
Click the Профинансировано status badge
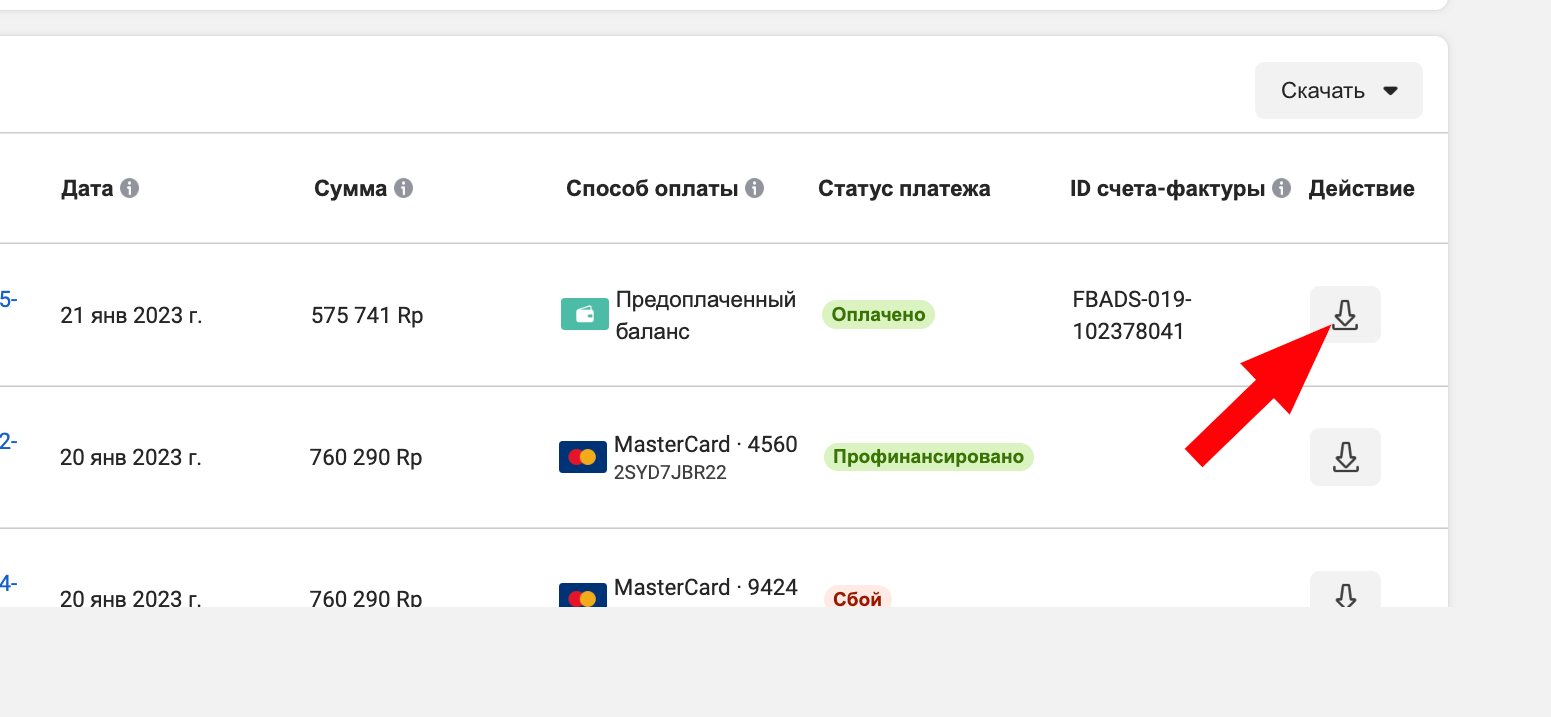point(928,457)
